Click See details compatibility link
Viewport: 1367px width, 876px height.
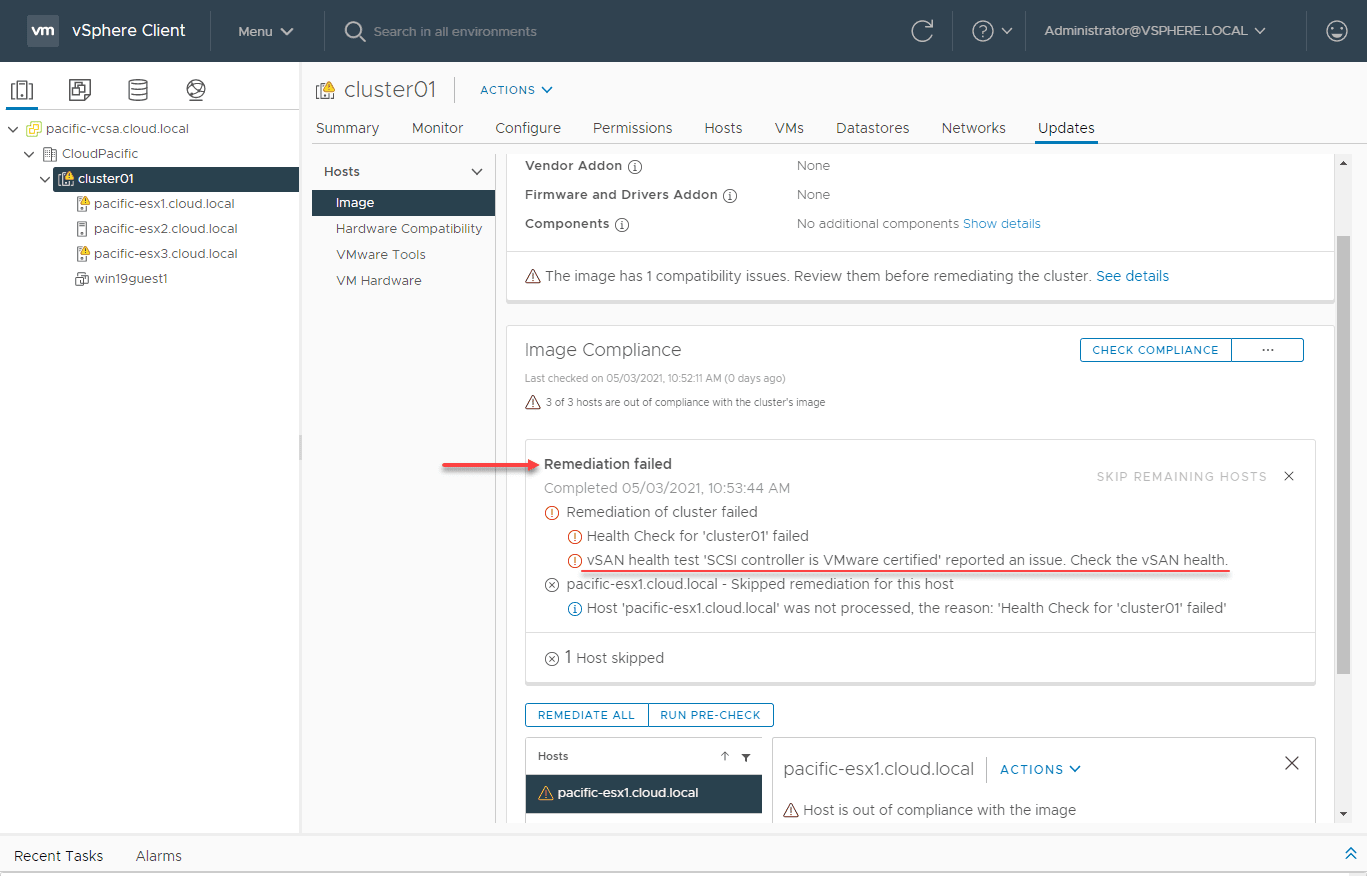point(1132,276)
